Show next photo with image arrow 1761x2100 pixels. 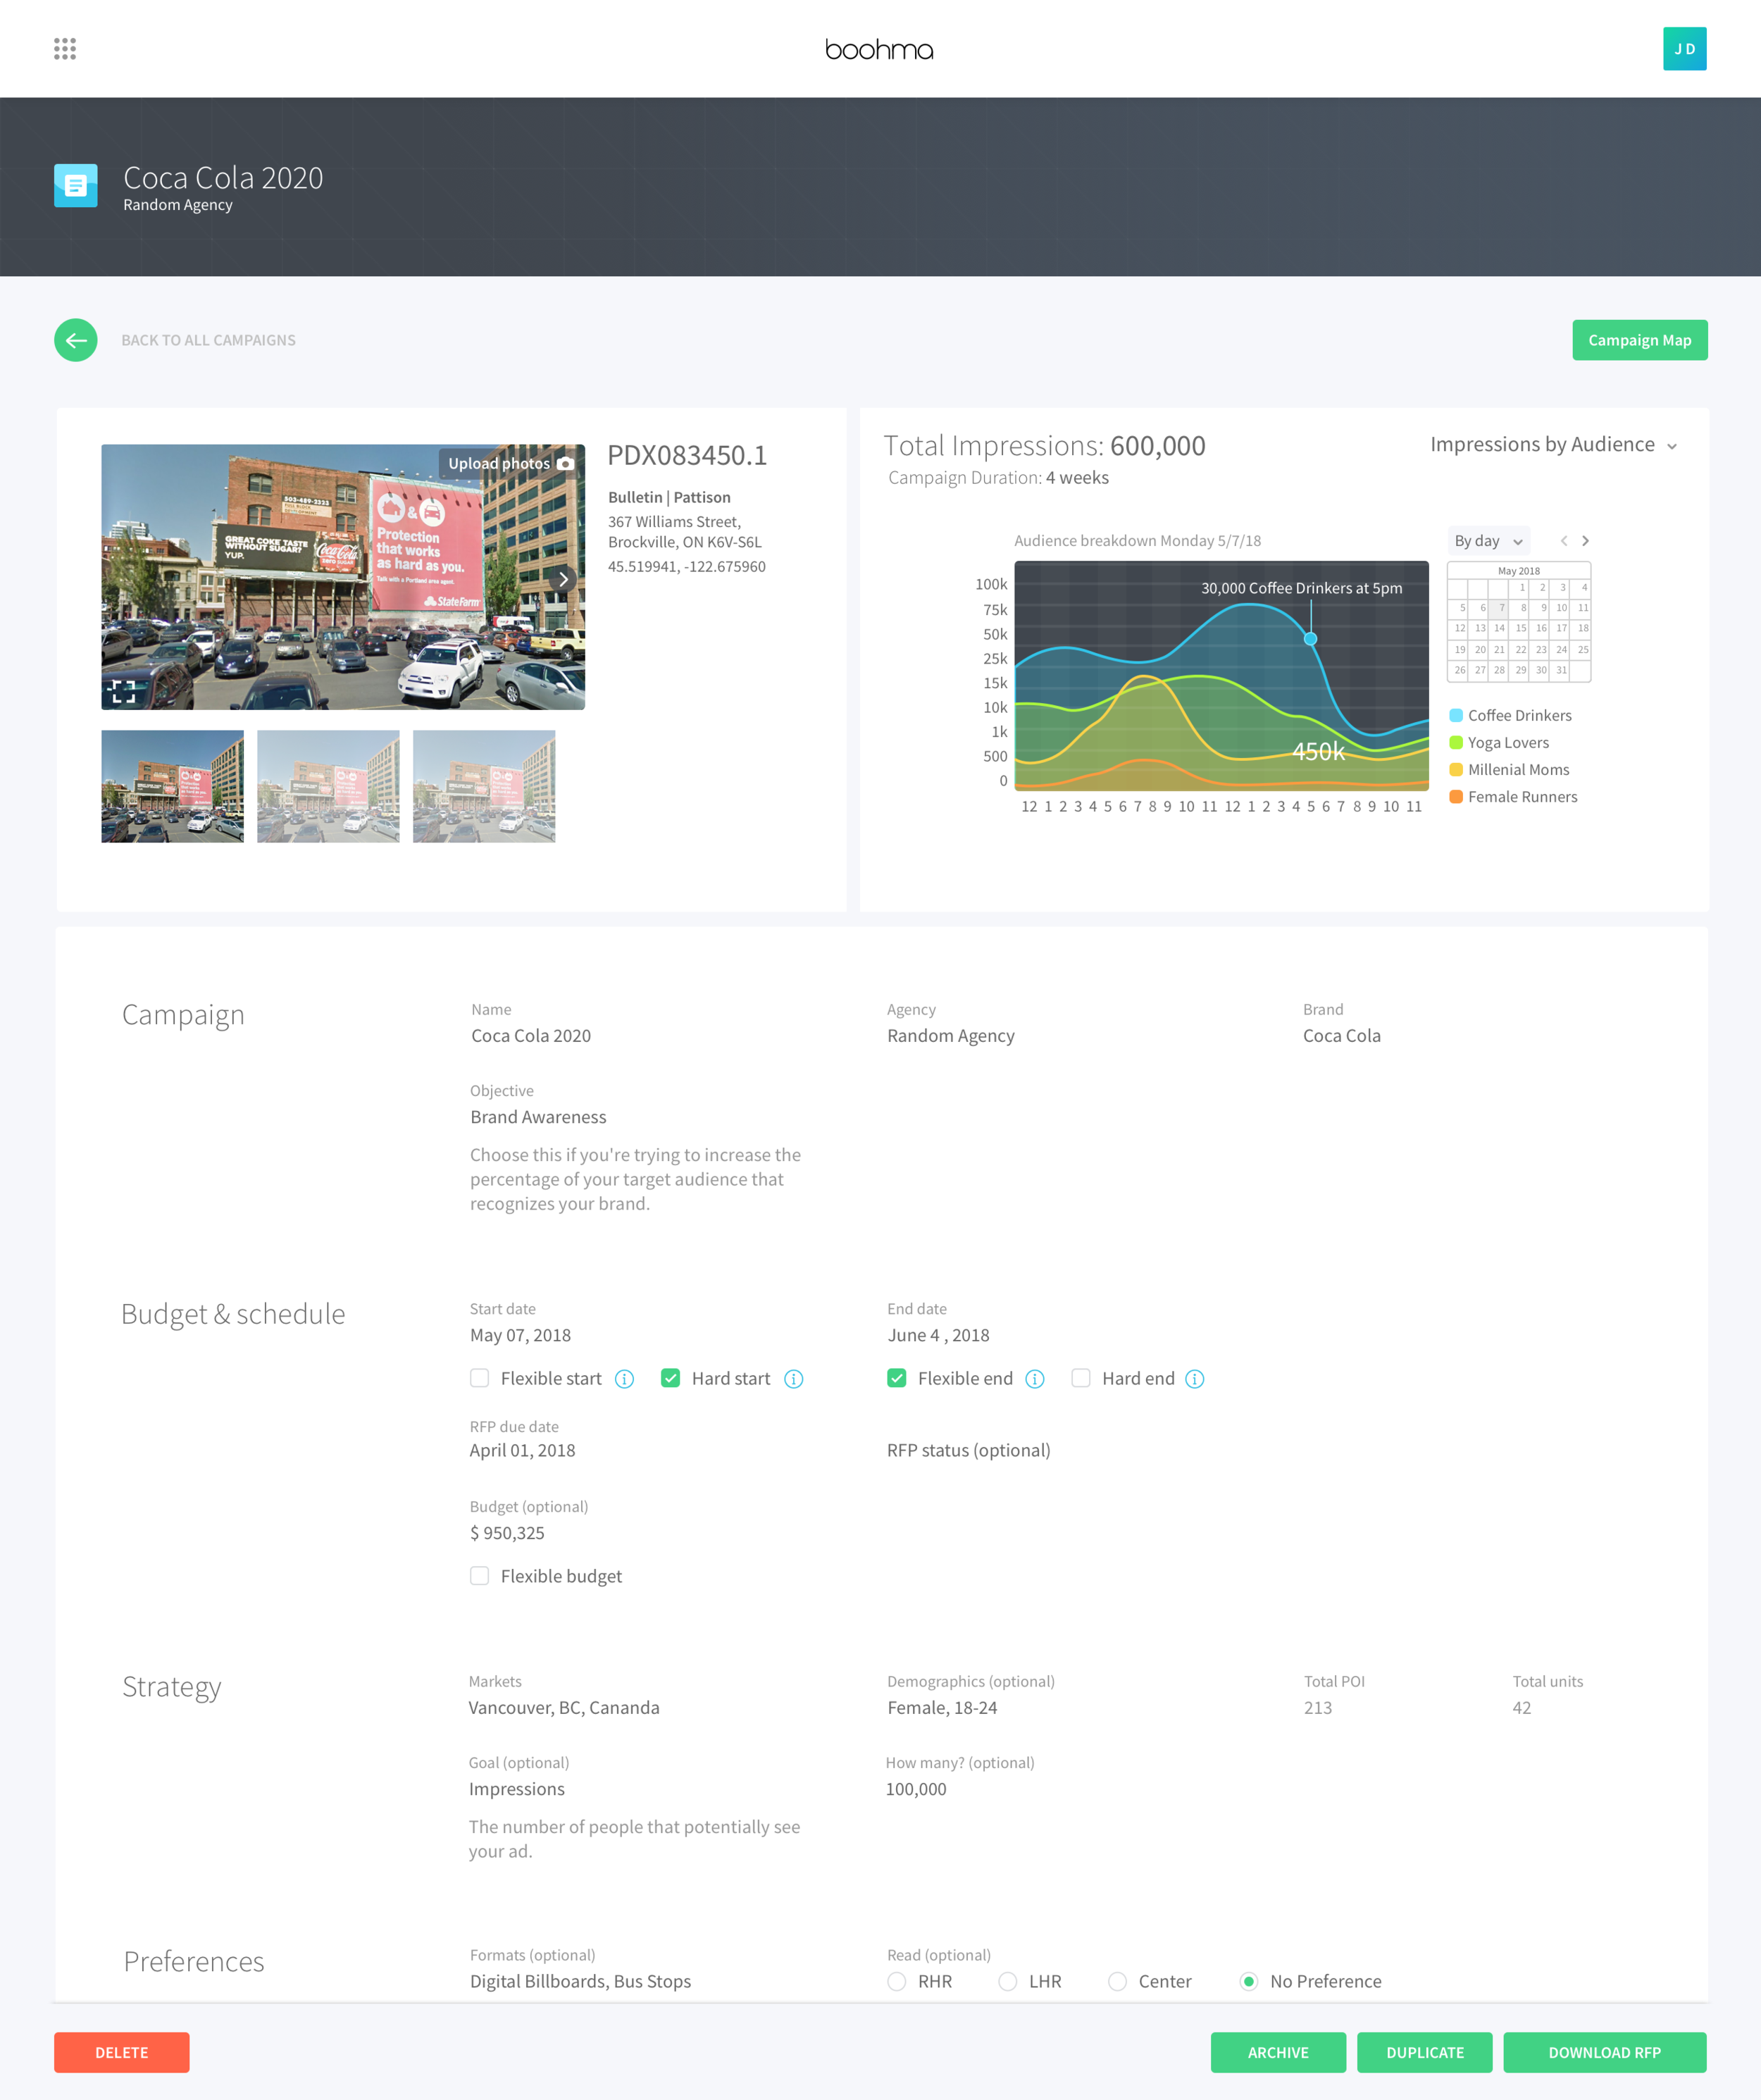click(563, 579)
